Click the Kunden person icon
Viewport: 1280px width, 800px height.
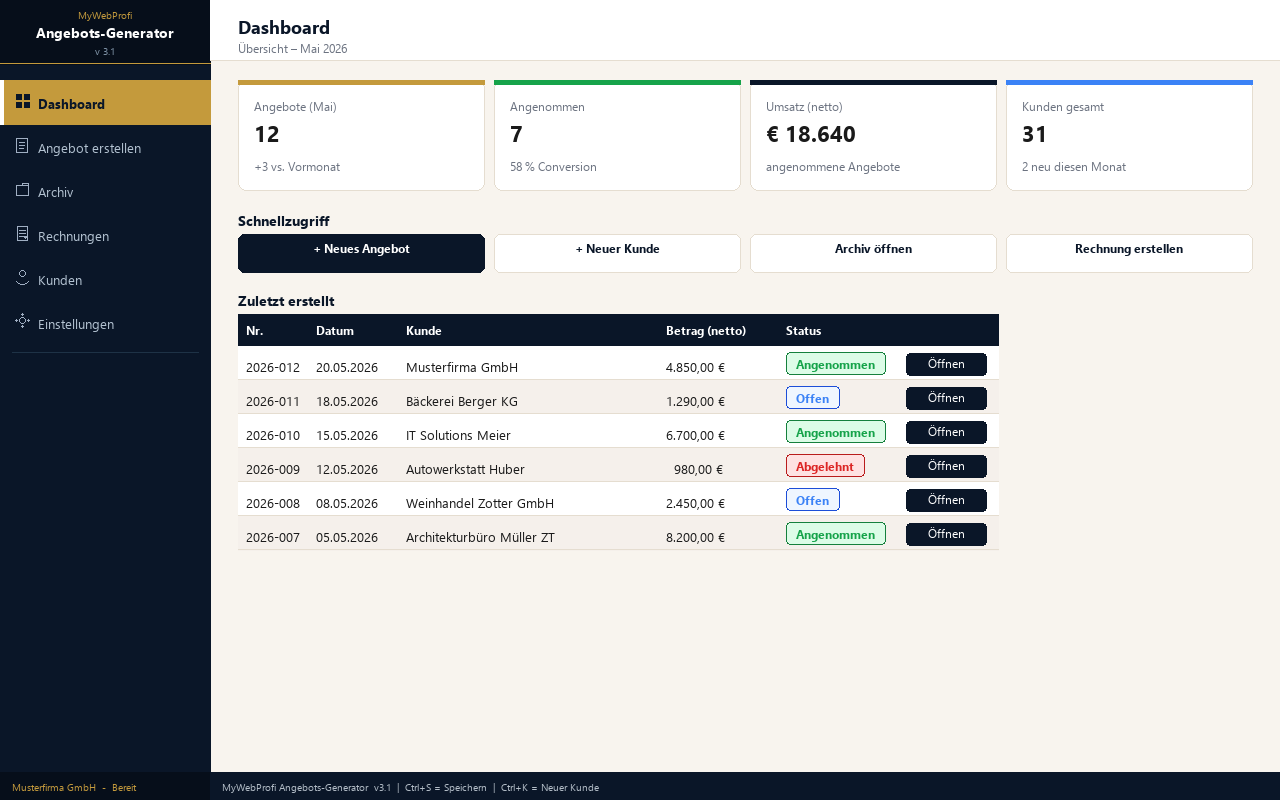[23, 278]
